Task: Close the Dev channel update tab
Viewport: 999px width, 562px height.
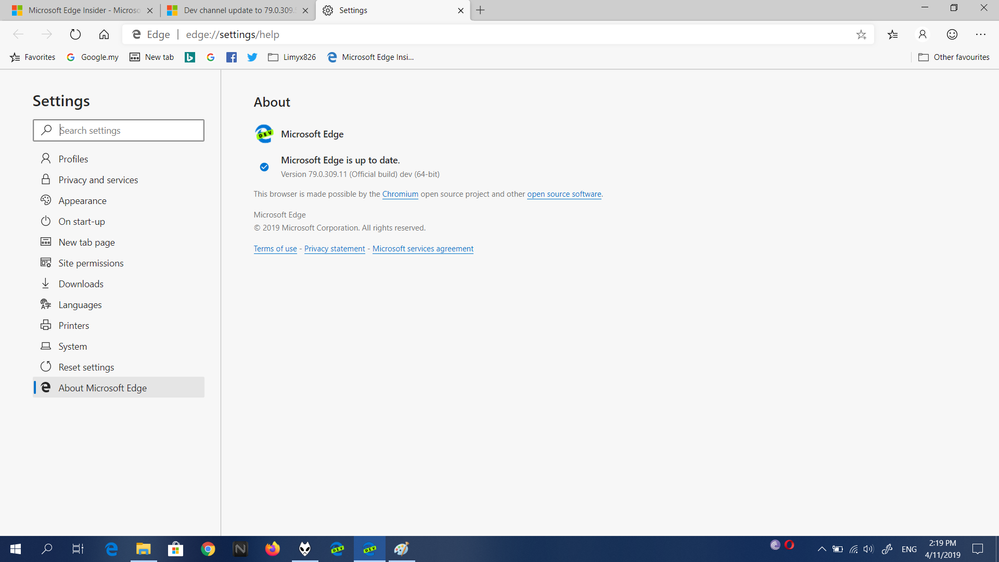Action: 305,10
